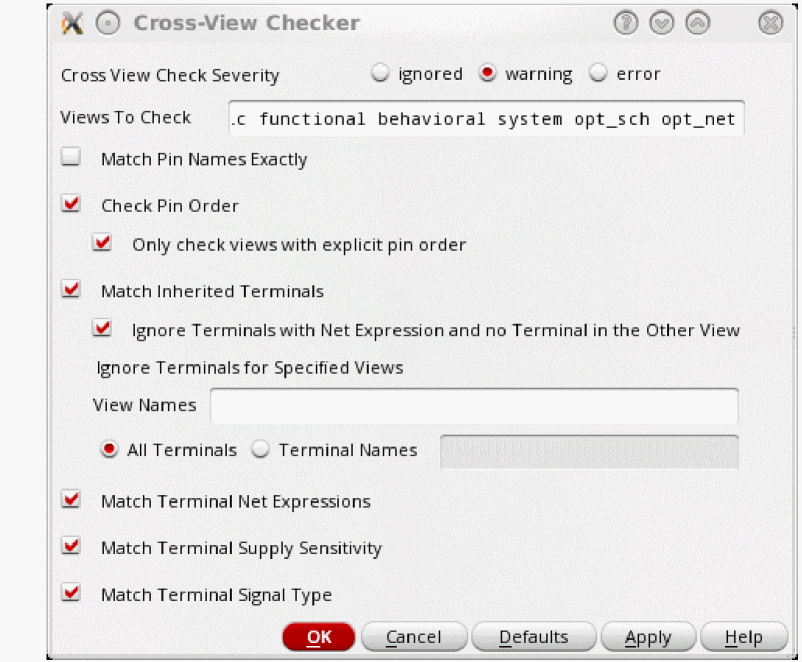Select the ignored severity radio button
This screenshot has width=802, height=662.
click(380, 73)
